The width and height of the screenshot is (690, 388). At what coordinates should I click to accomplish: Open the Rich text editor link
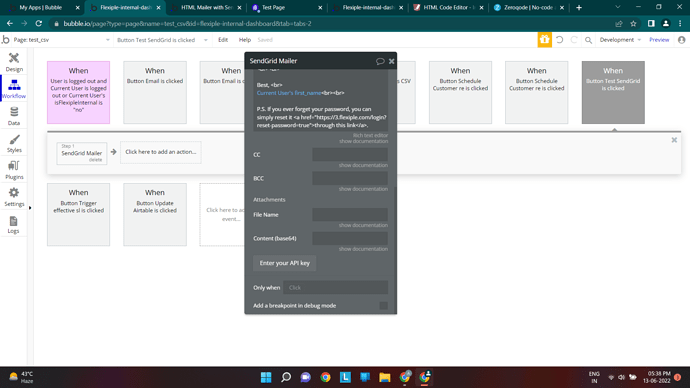pos(370,135)
